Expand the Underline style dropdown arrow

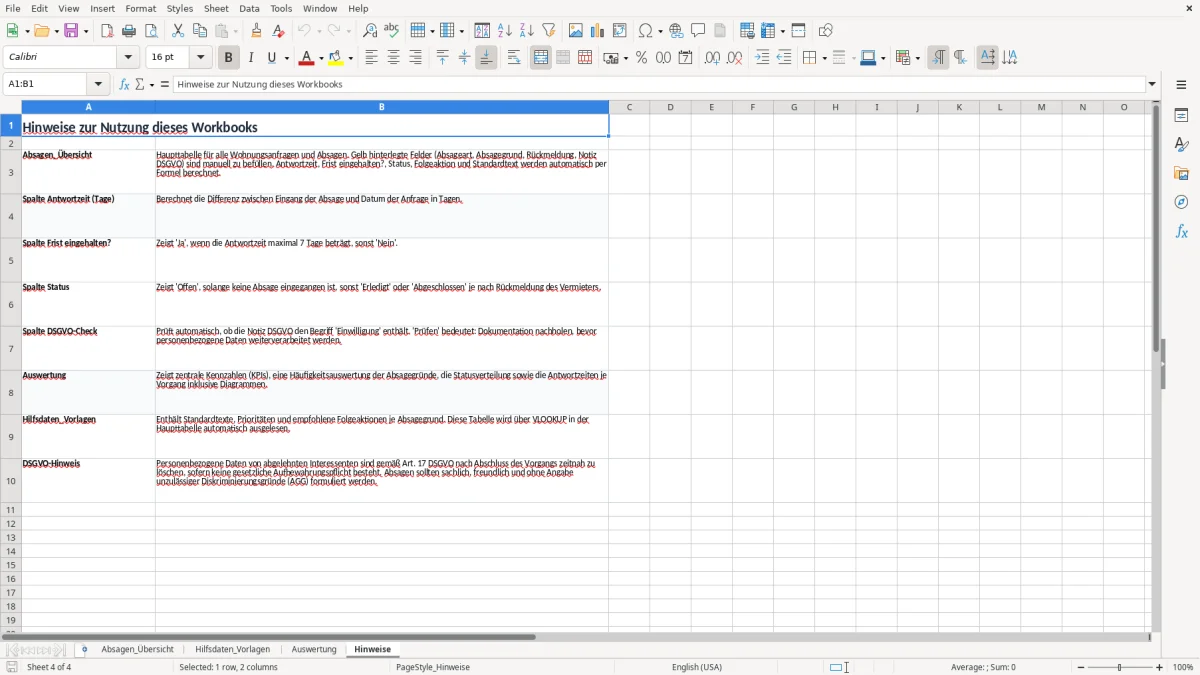(x=286, y=58)
